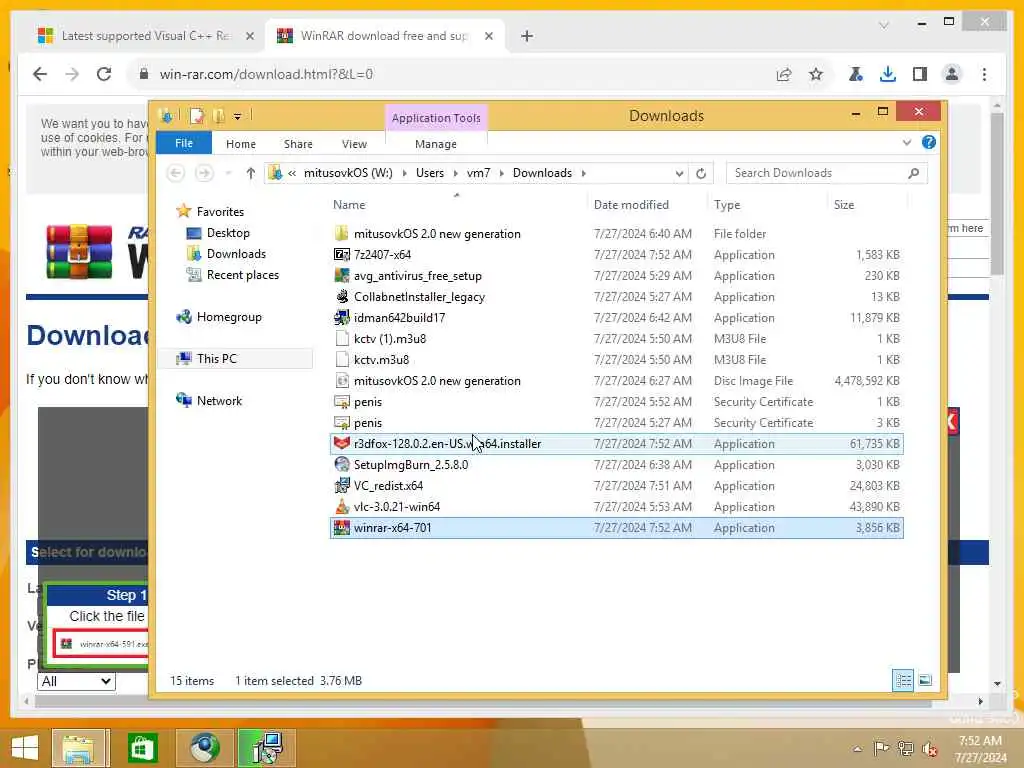This screenshot has width=1024, height=768.
Task: Click the Search Downloads field
Action: point(827,173)
